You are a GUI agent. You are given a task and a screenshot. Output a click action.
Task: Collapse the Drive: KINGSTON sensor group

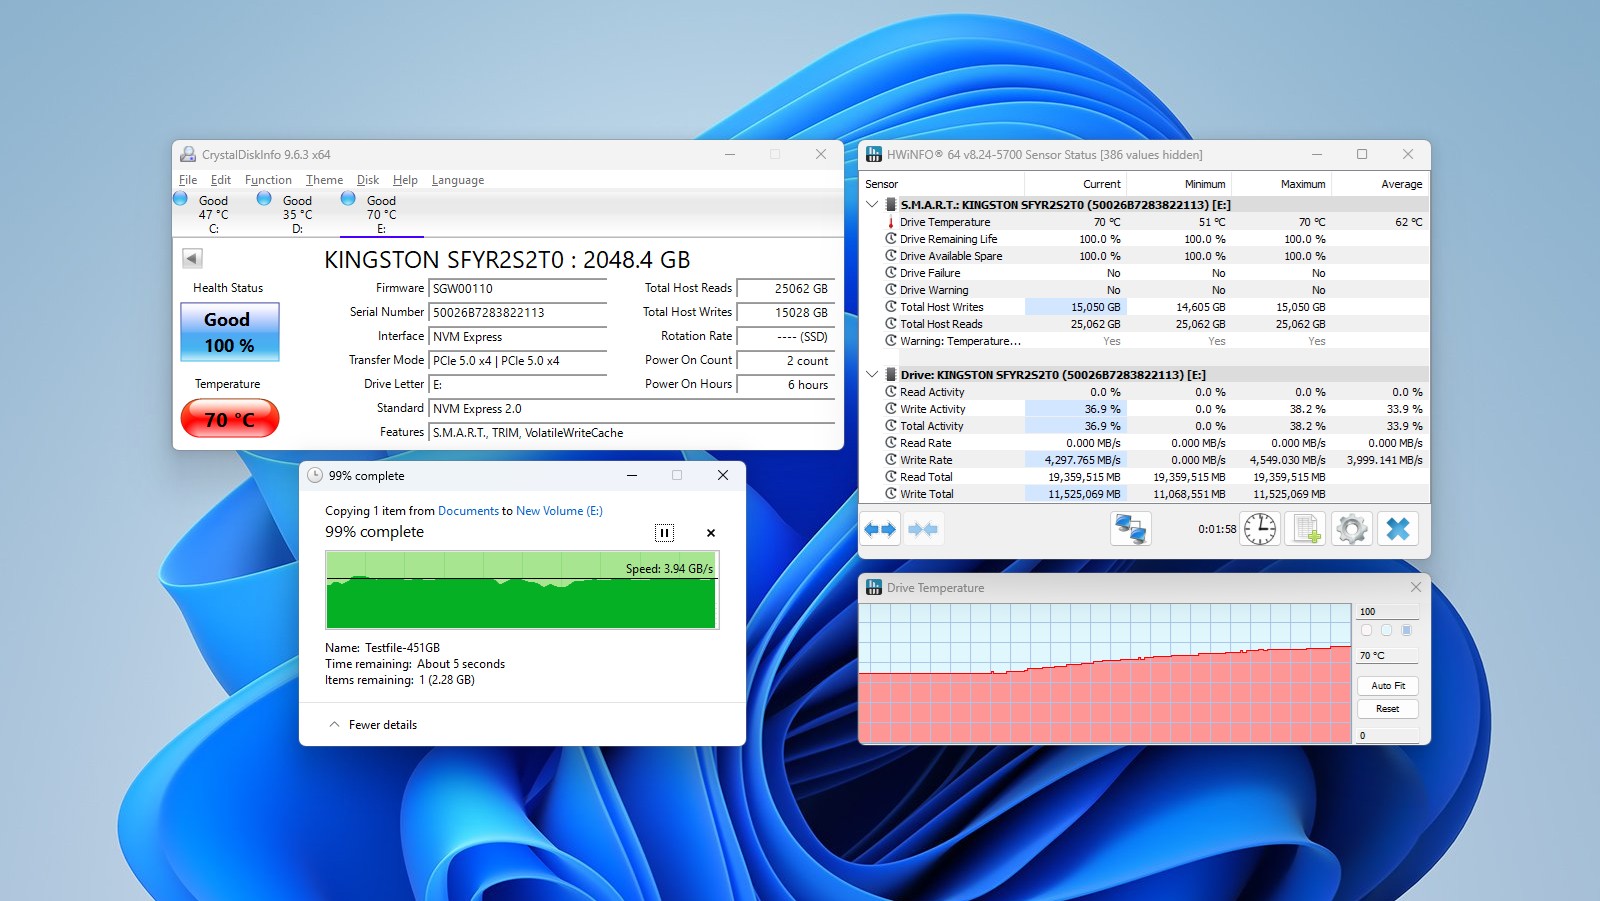point(872,374)
